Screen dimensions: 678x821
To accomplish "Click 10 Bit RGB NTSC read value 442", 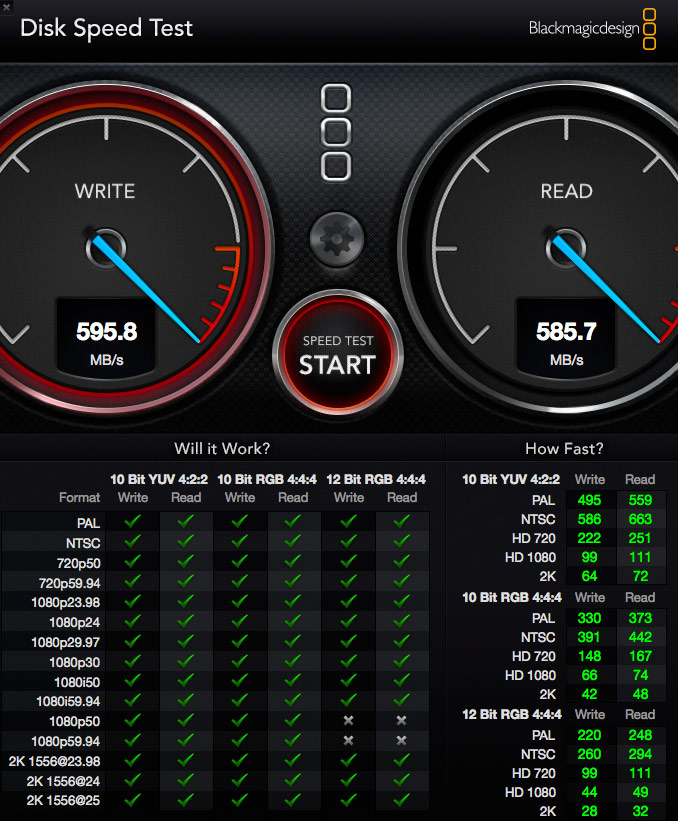I will 640,637.
